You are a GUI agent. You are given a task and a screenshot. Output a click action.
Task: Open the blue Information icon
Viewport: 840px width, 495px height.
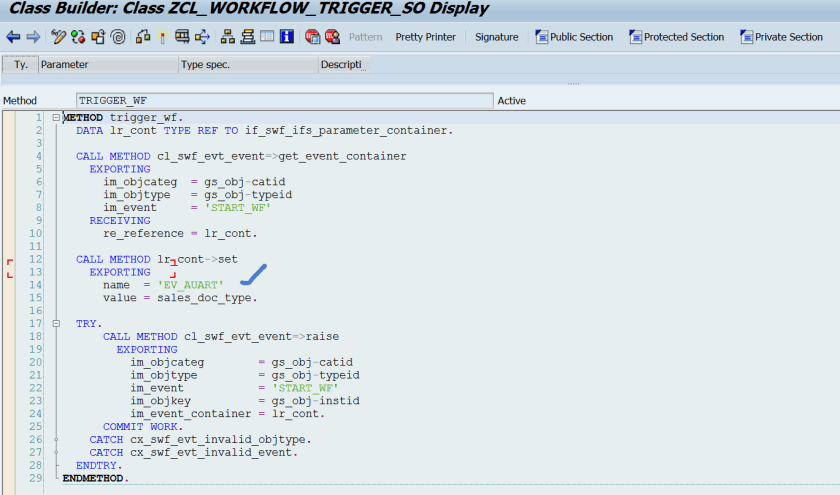click(286, 37)
